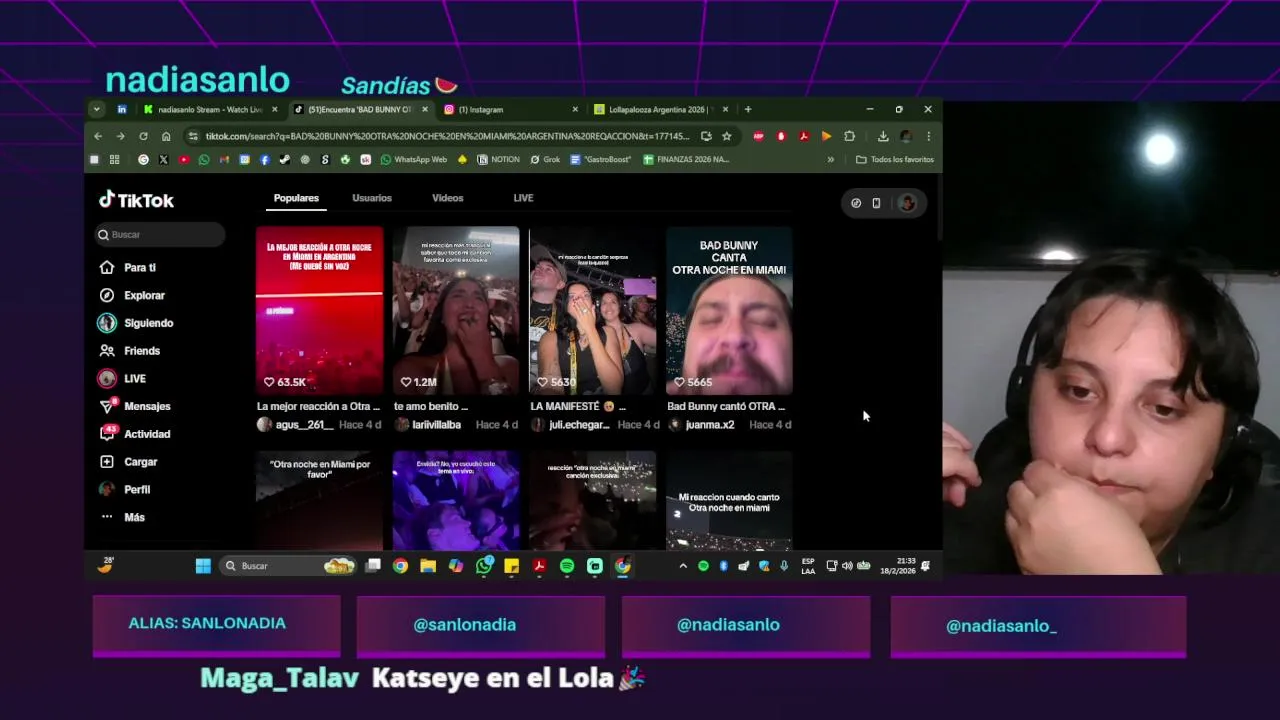Screen dimensions: 1280x720
Task: Click the 63.5K likes count
Action: (284, 382)
